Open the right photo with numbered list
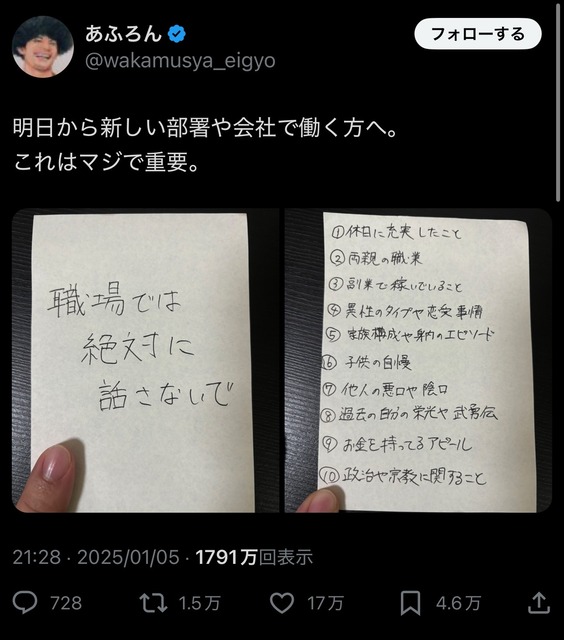 418,360
